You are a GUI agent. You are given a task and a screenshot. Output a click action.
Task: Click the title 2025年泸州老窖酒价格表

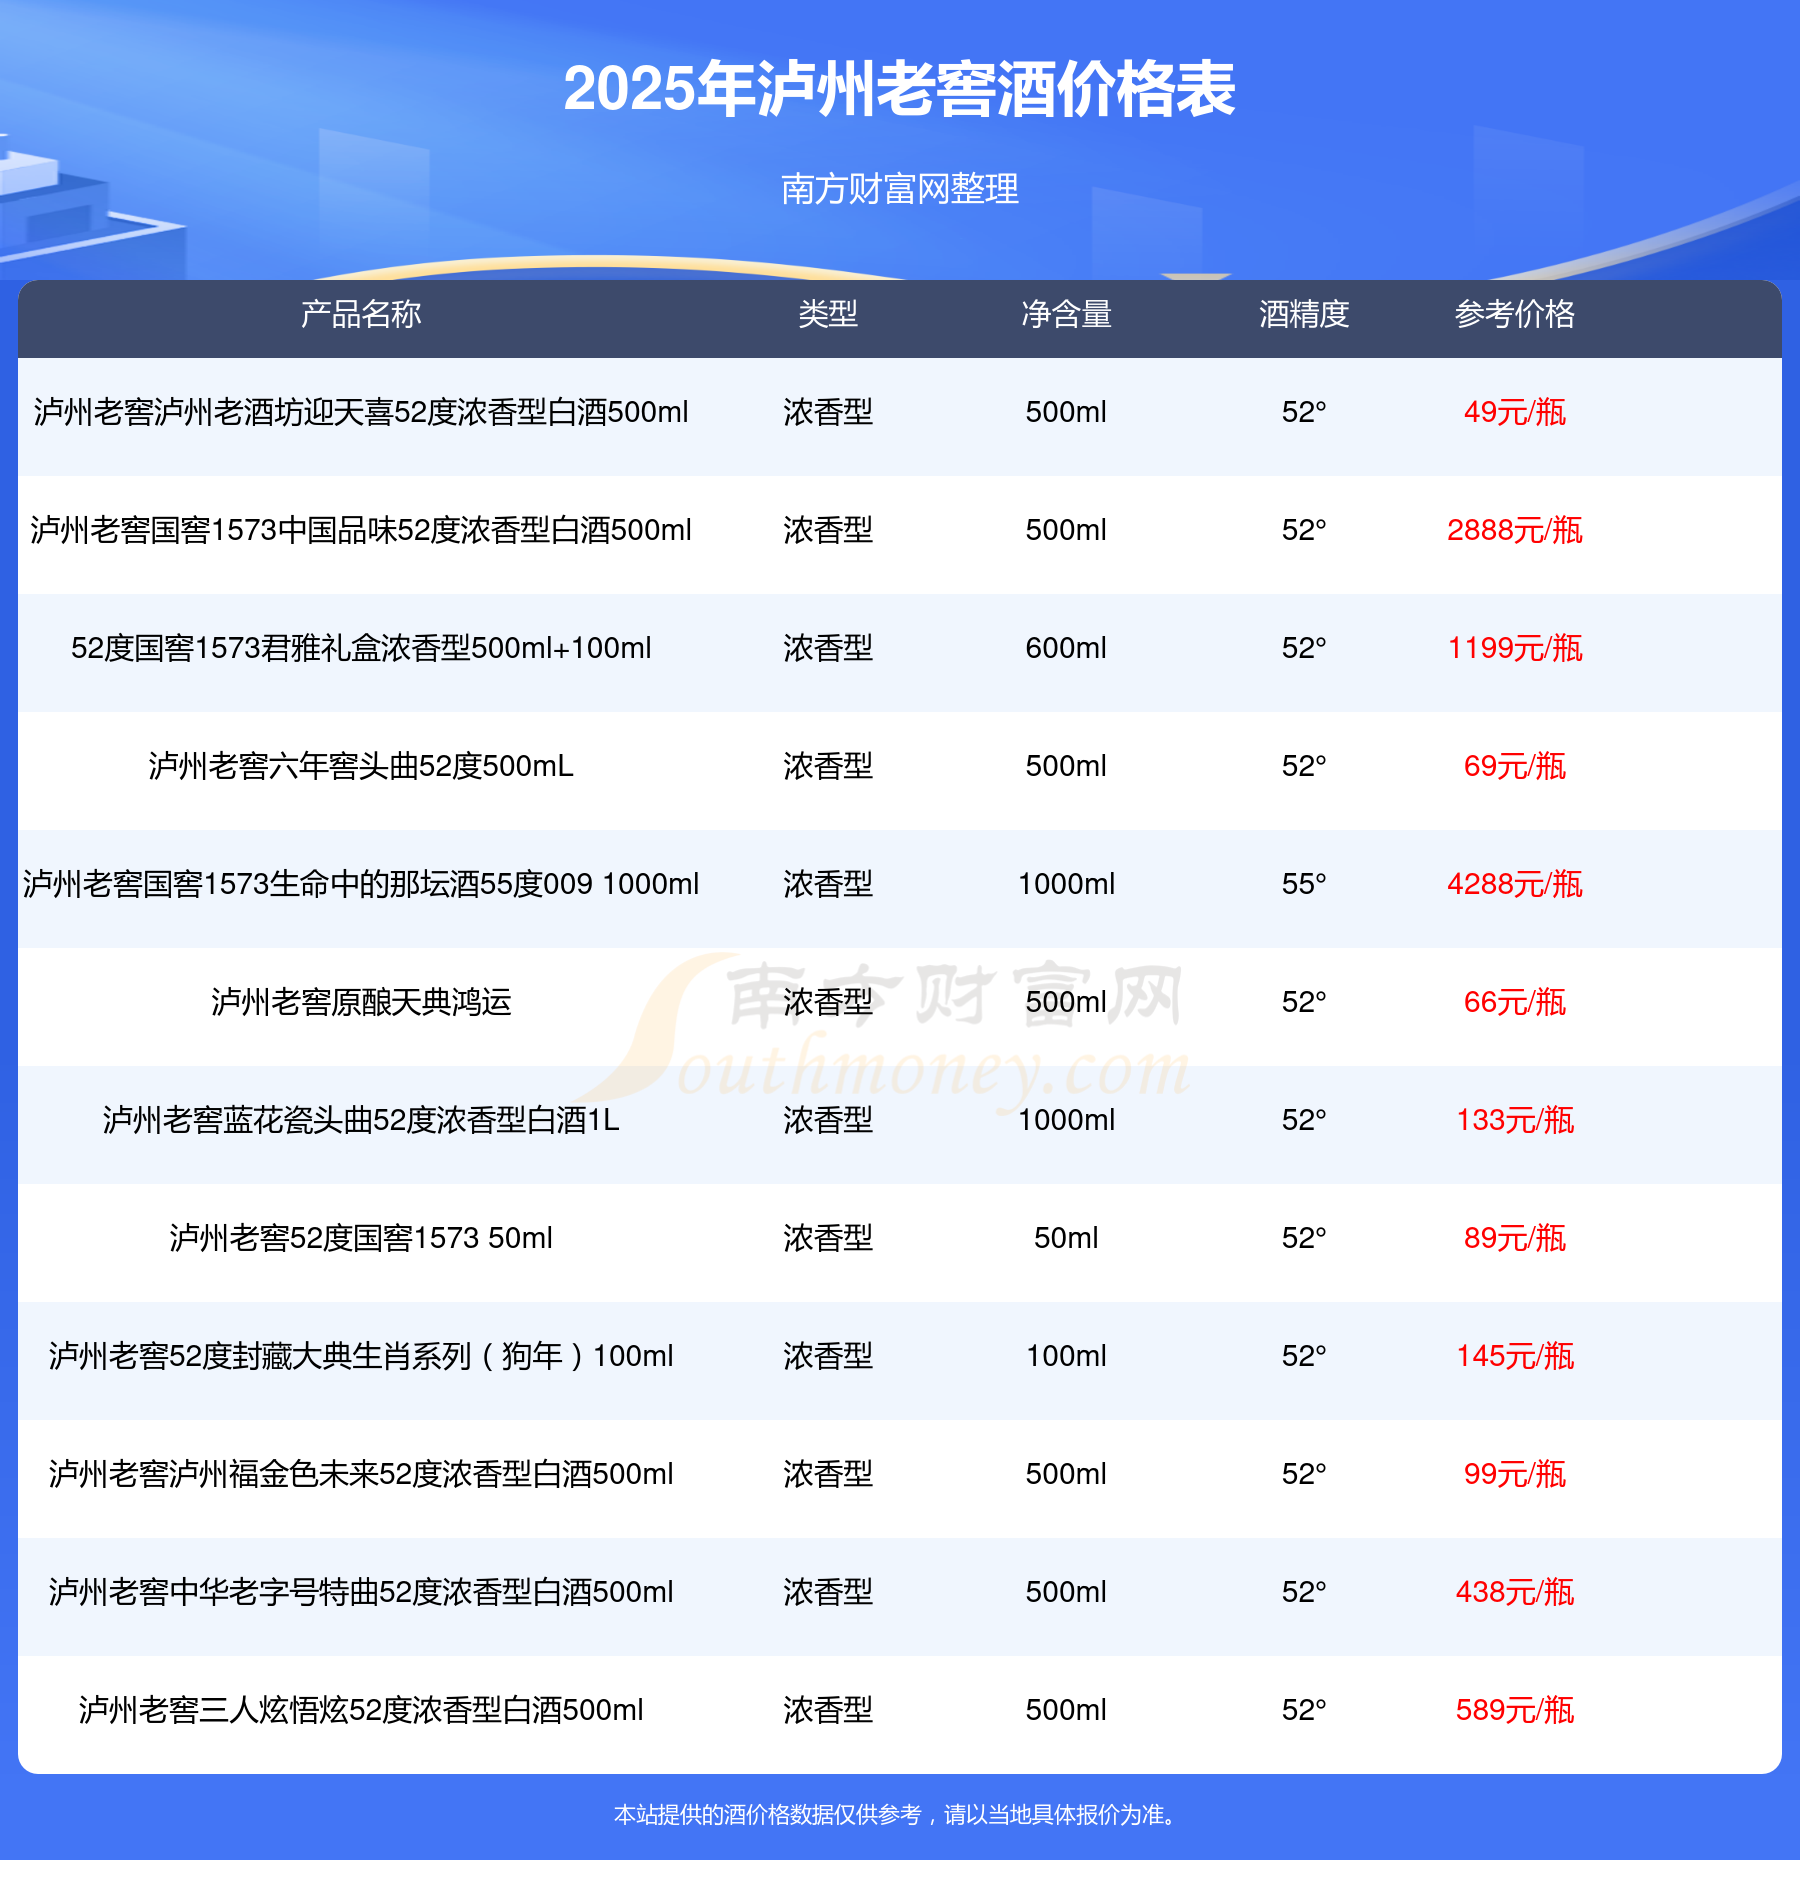[x=899, y=89]
